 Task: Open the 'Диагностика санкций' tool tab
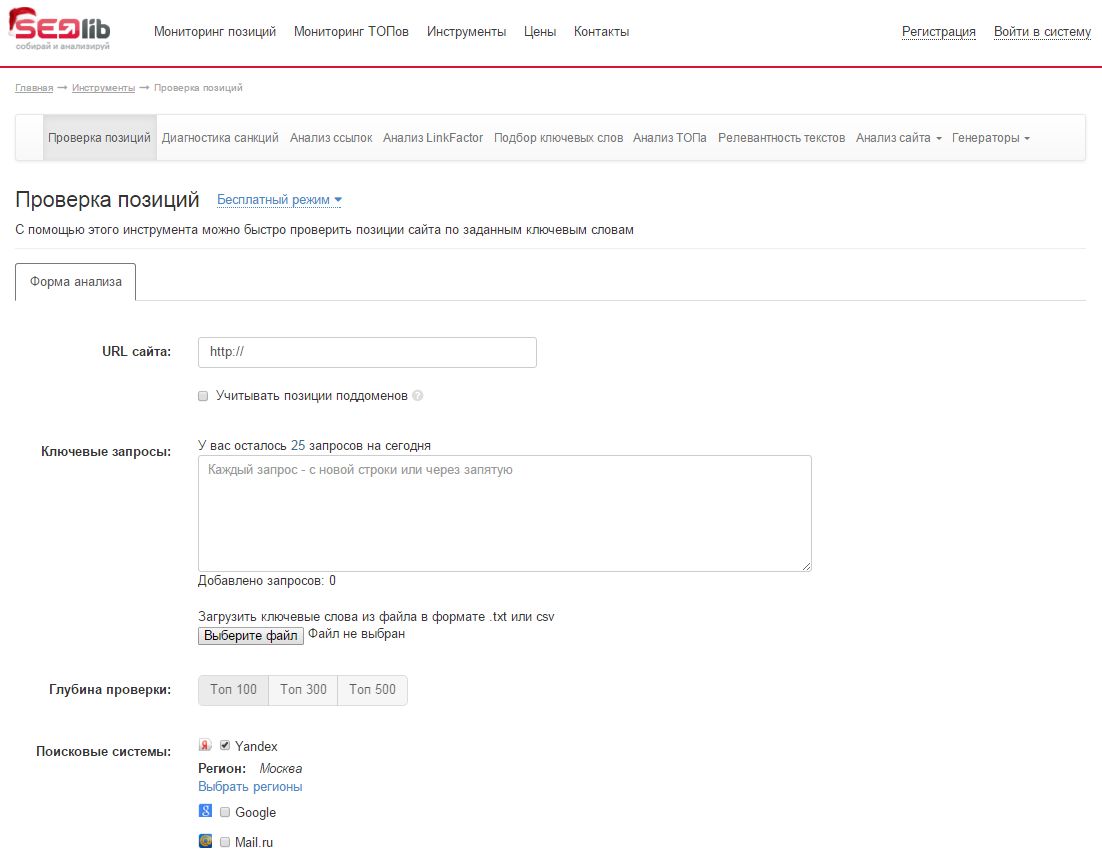tap(220, 138)
